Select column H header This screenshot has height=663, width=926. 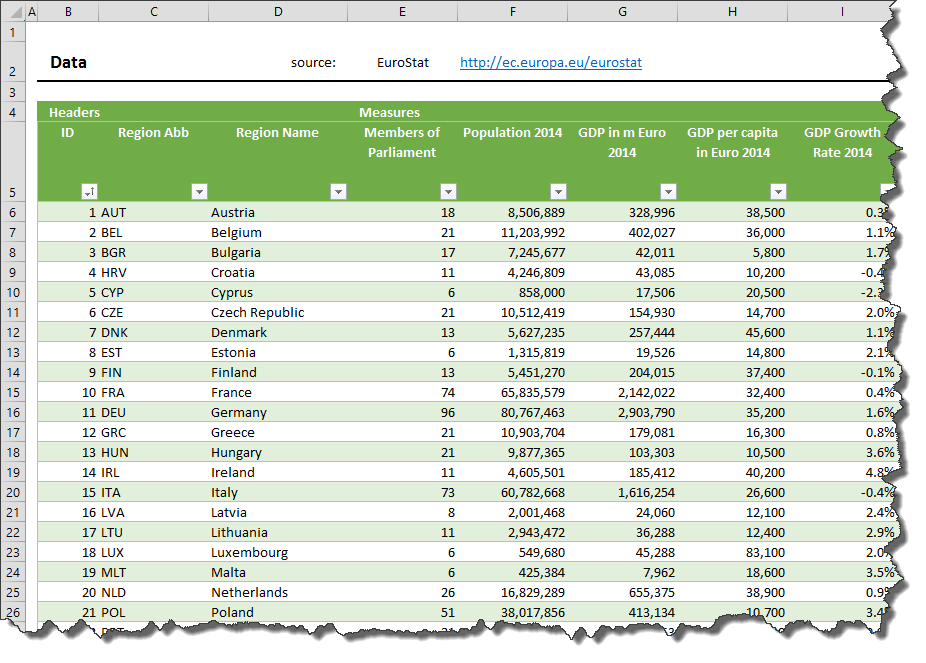732,11
